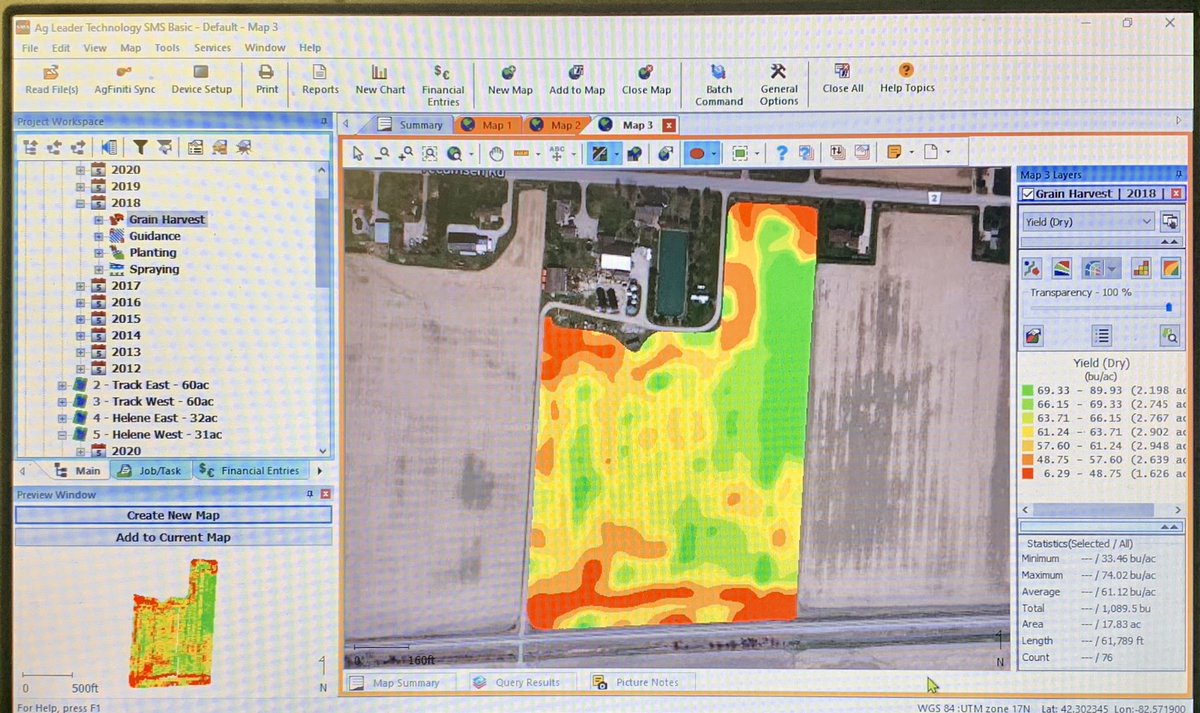Open AgFiniti Sync

(x=125, y=80)
